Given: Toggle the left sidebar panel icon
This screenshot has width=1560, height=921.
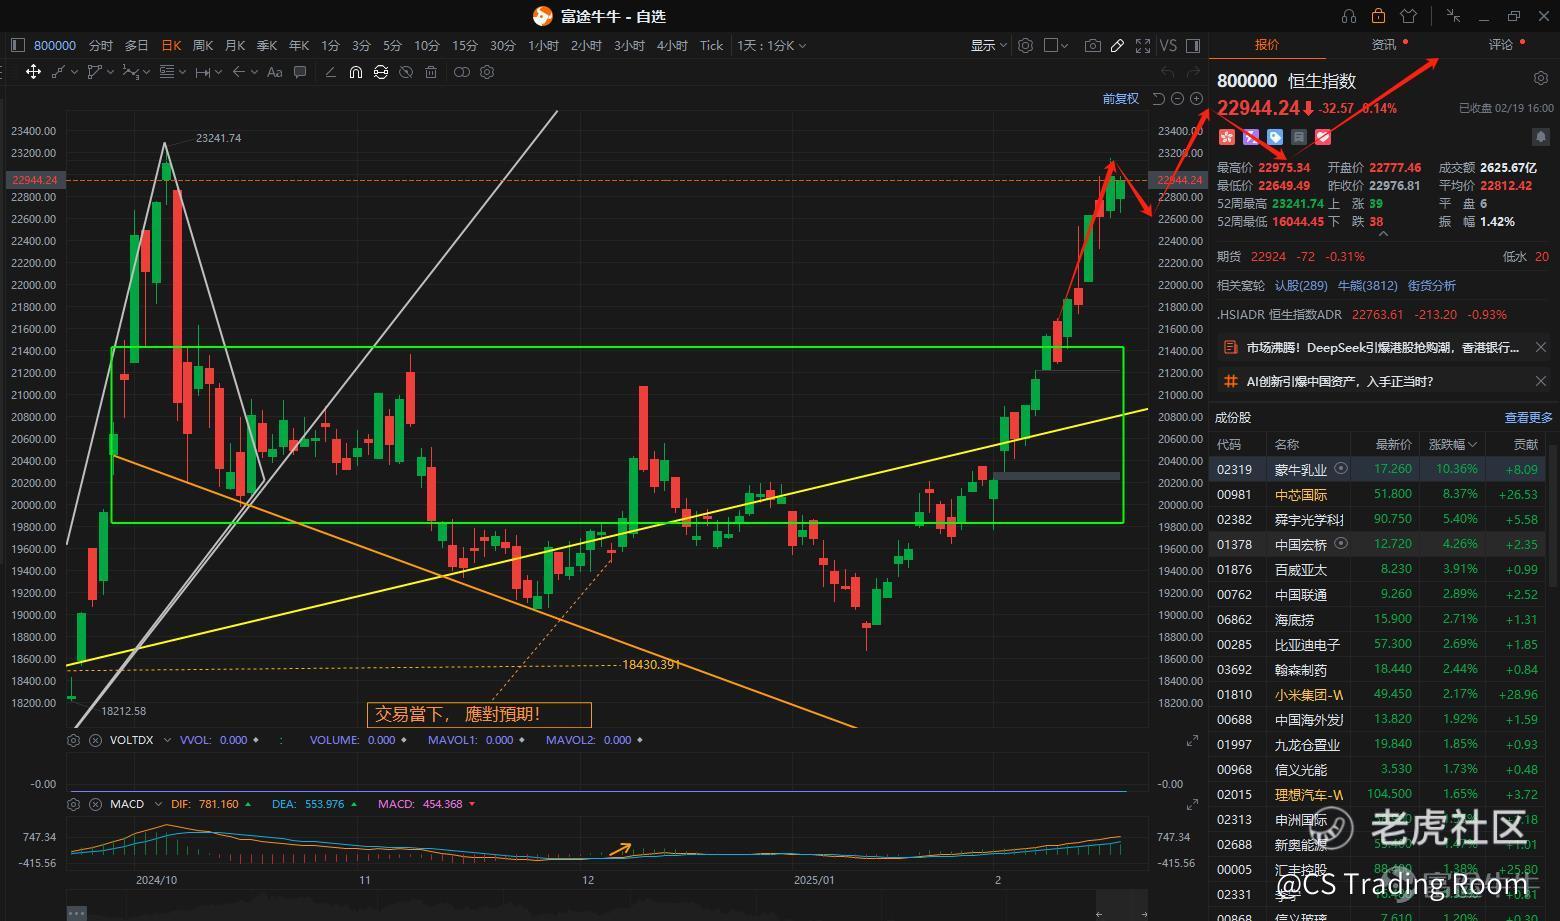Looking at the screenshot, I should tap(17, 45).
